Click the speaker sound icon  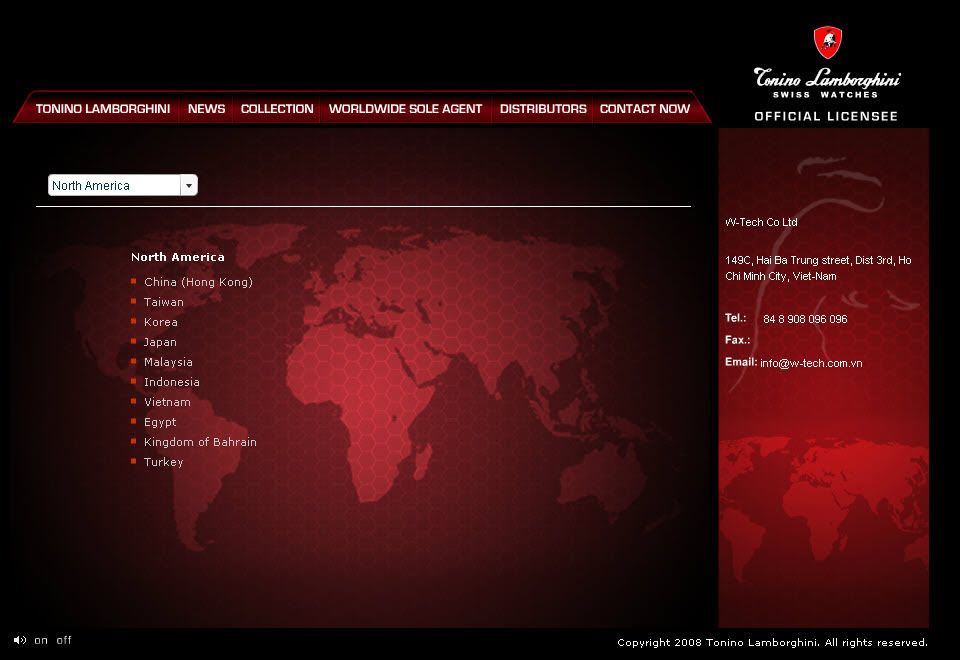(x=20, y=640)
